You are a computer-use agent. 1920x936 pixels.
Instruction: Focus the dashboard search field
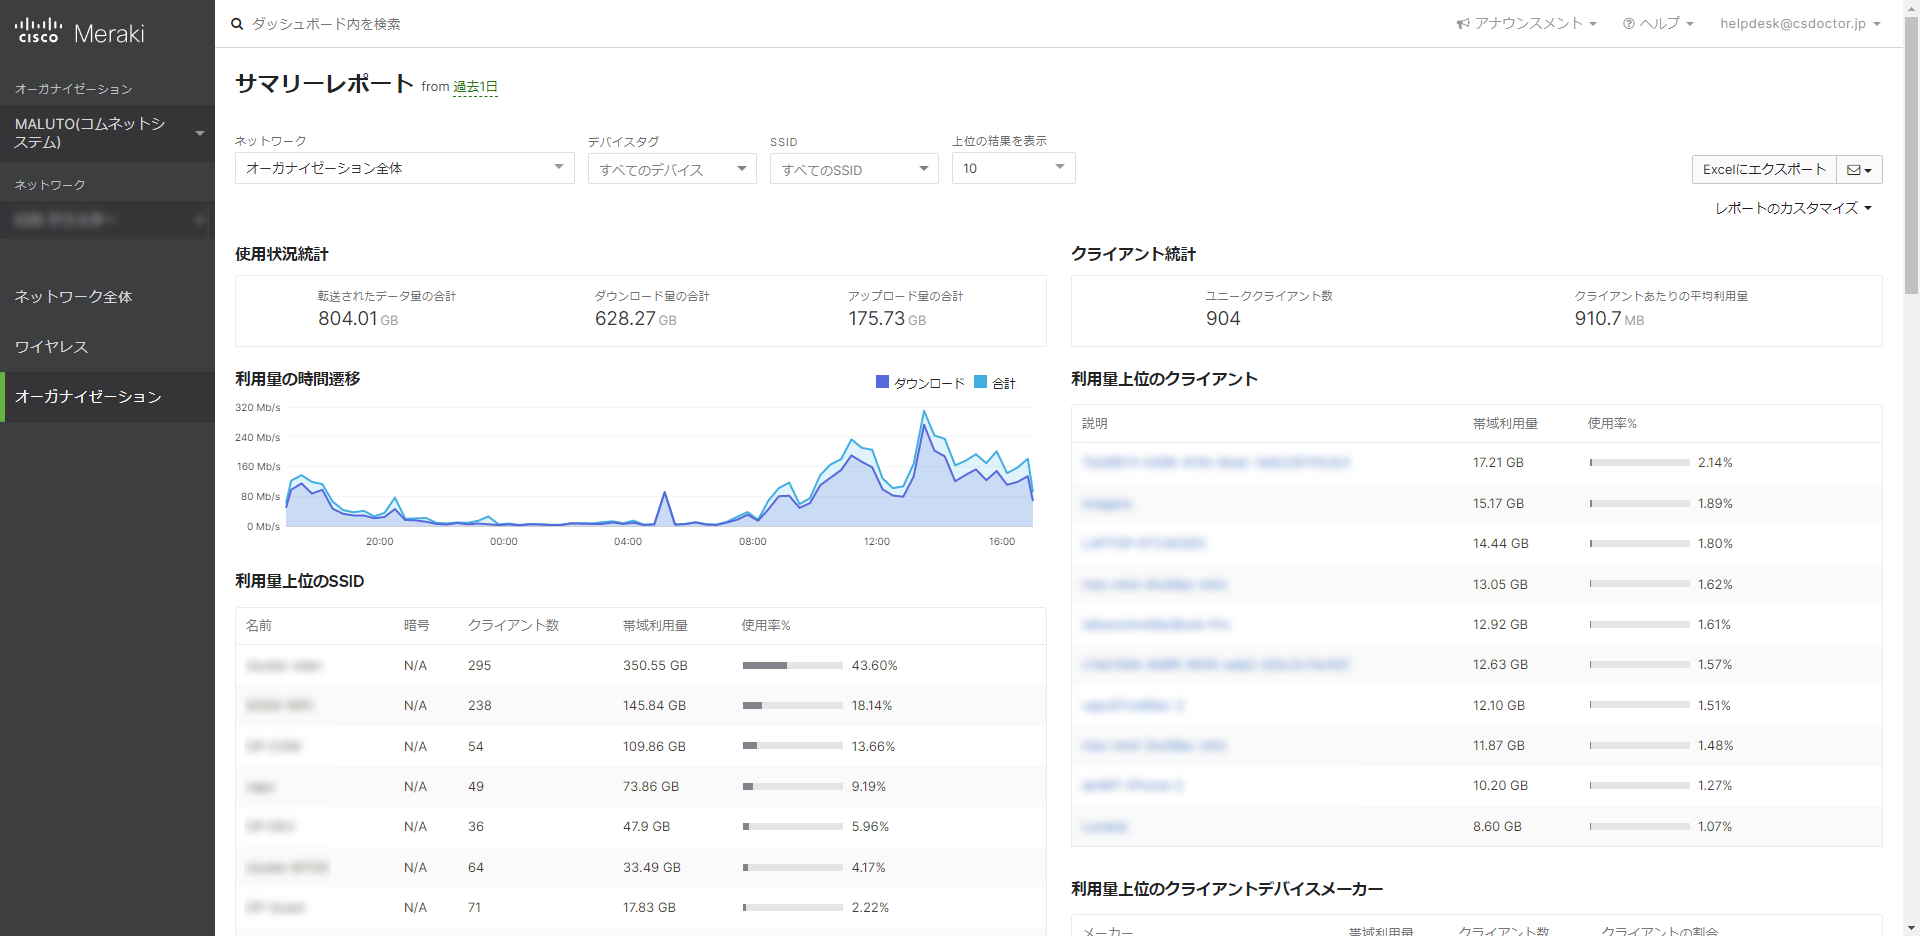pyautogui.click(x=326, y=24)
